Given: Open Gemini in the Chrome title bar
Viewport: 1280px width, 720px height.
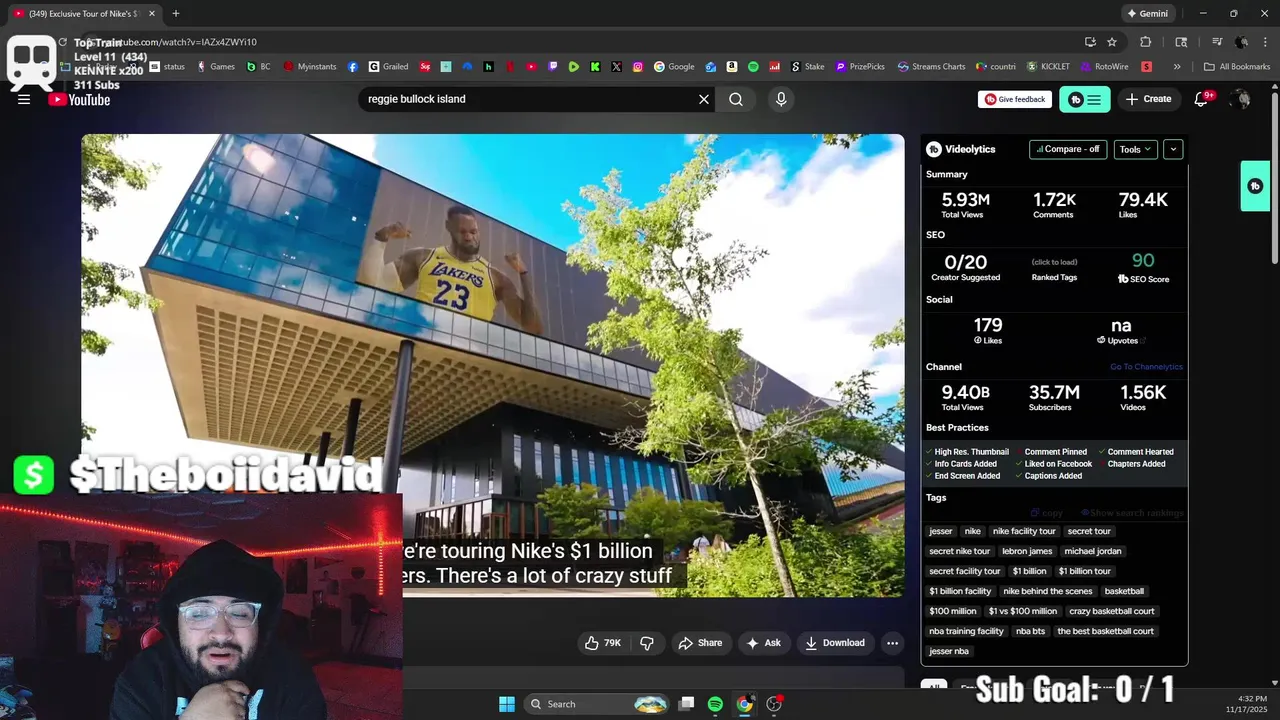Looking at the screenshot, I should click(x=1147, y=14).
